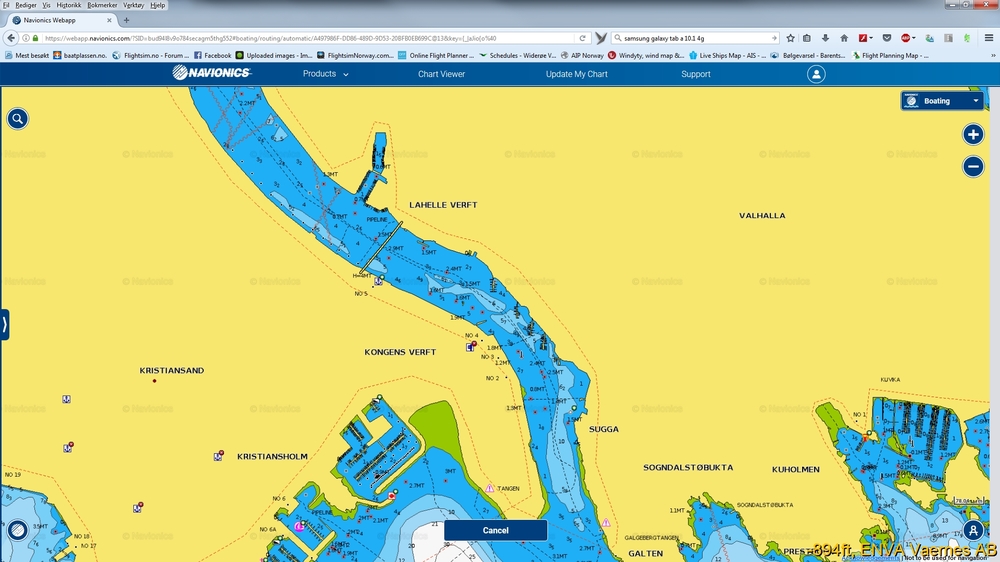The width and height of the screenshot is (1000, 562).
Task: Open the chart search magnifier
Action: [18, 119]
